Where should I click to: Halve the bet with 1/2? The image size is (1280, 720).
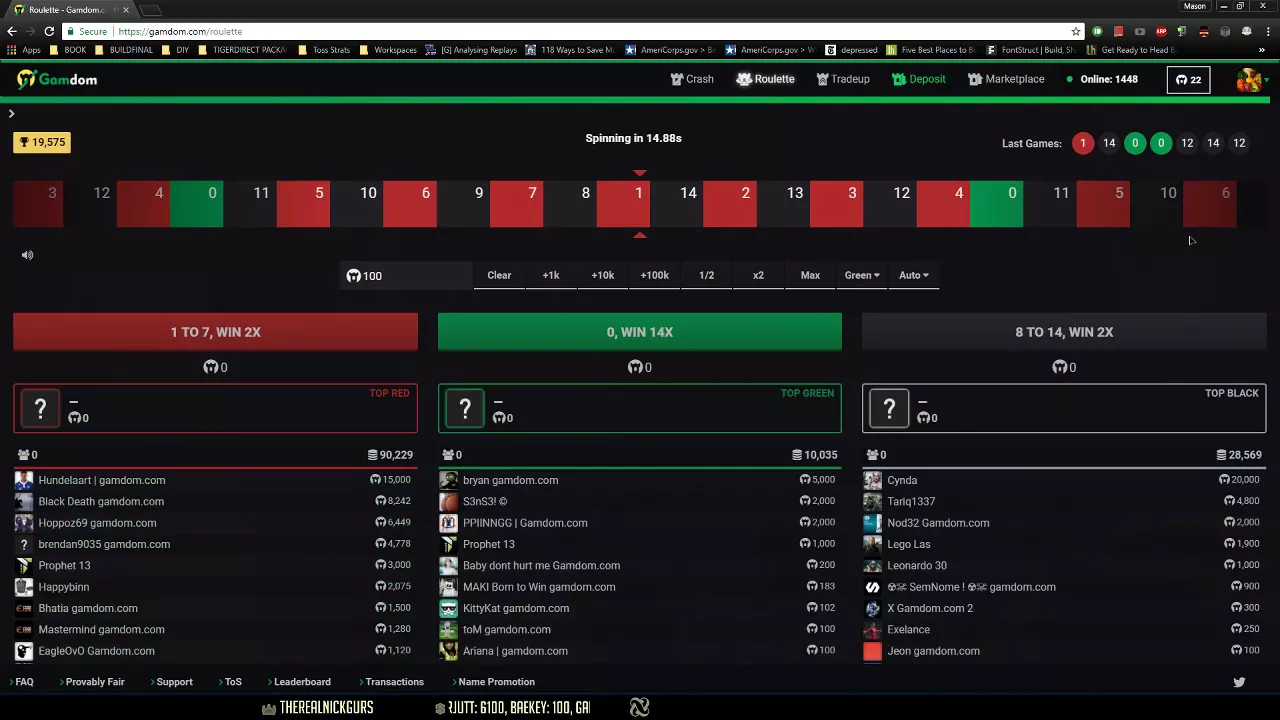[707, 276]
